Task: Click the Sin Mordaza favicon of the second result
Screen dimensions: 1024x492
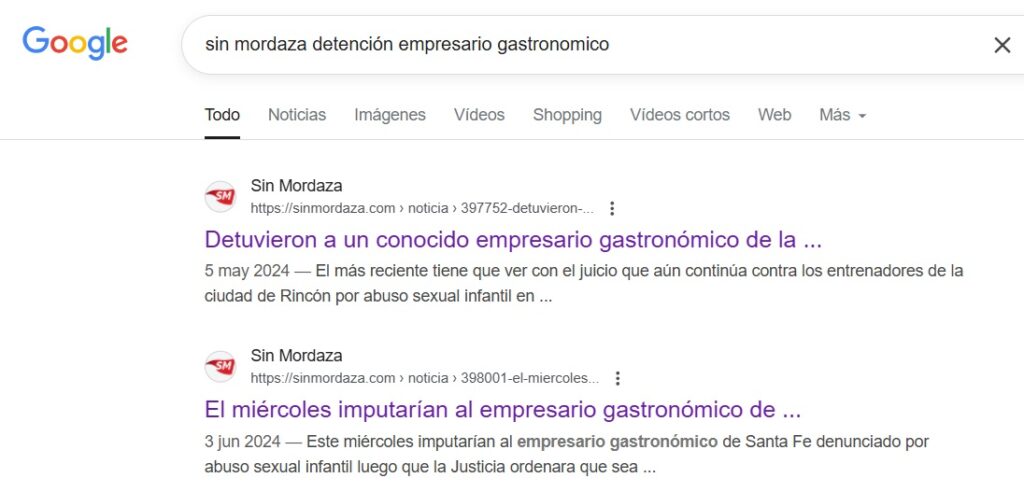Action: pyautogui.click(x=220, y=367)
